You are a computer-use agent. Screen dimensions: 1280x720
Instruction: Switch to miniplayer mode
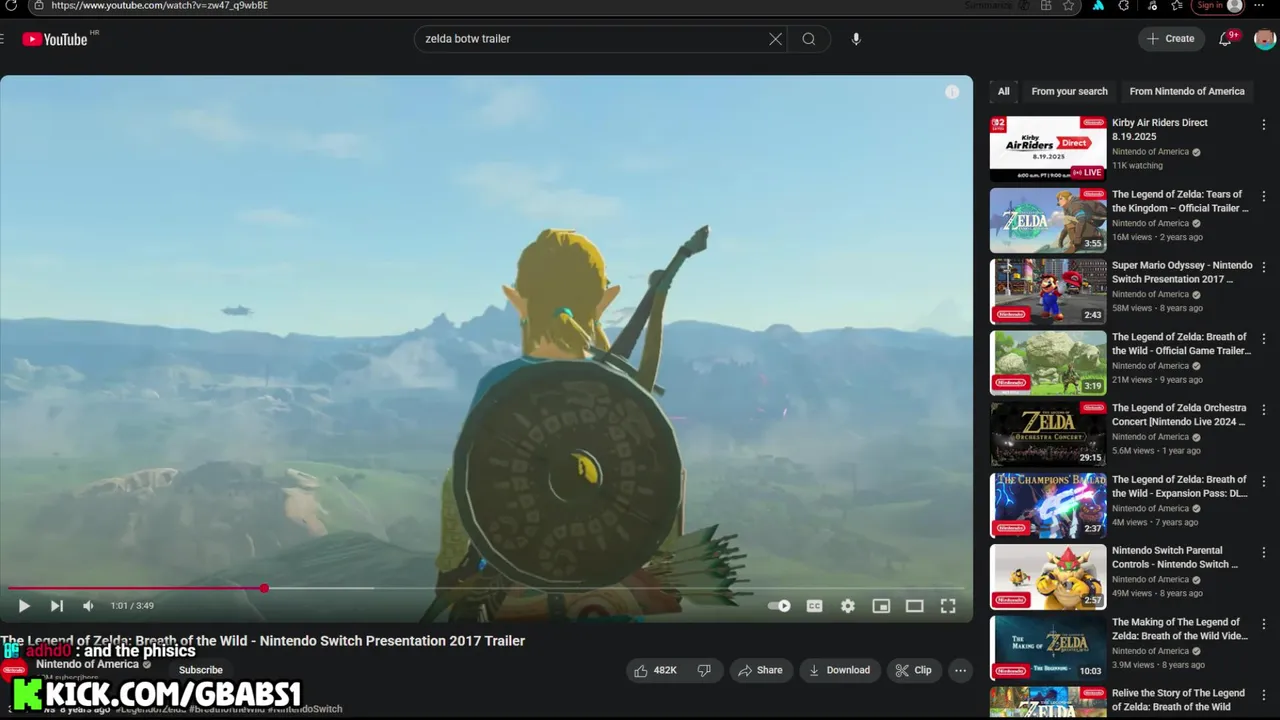tap(881, 606)
